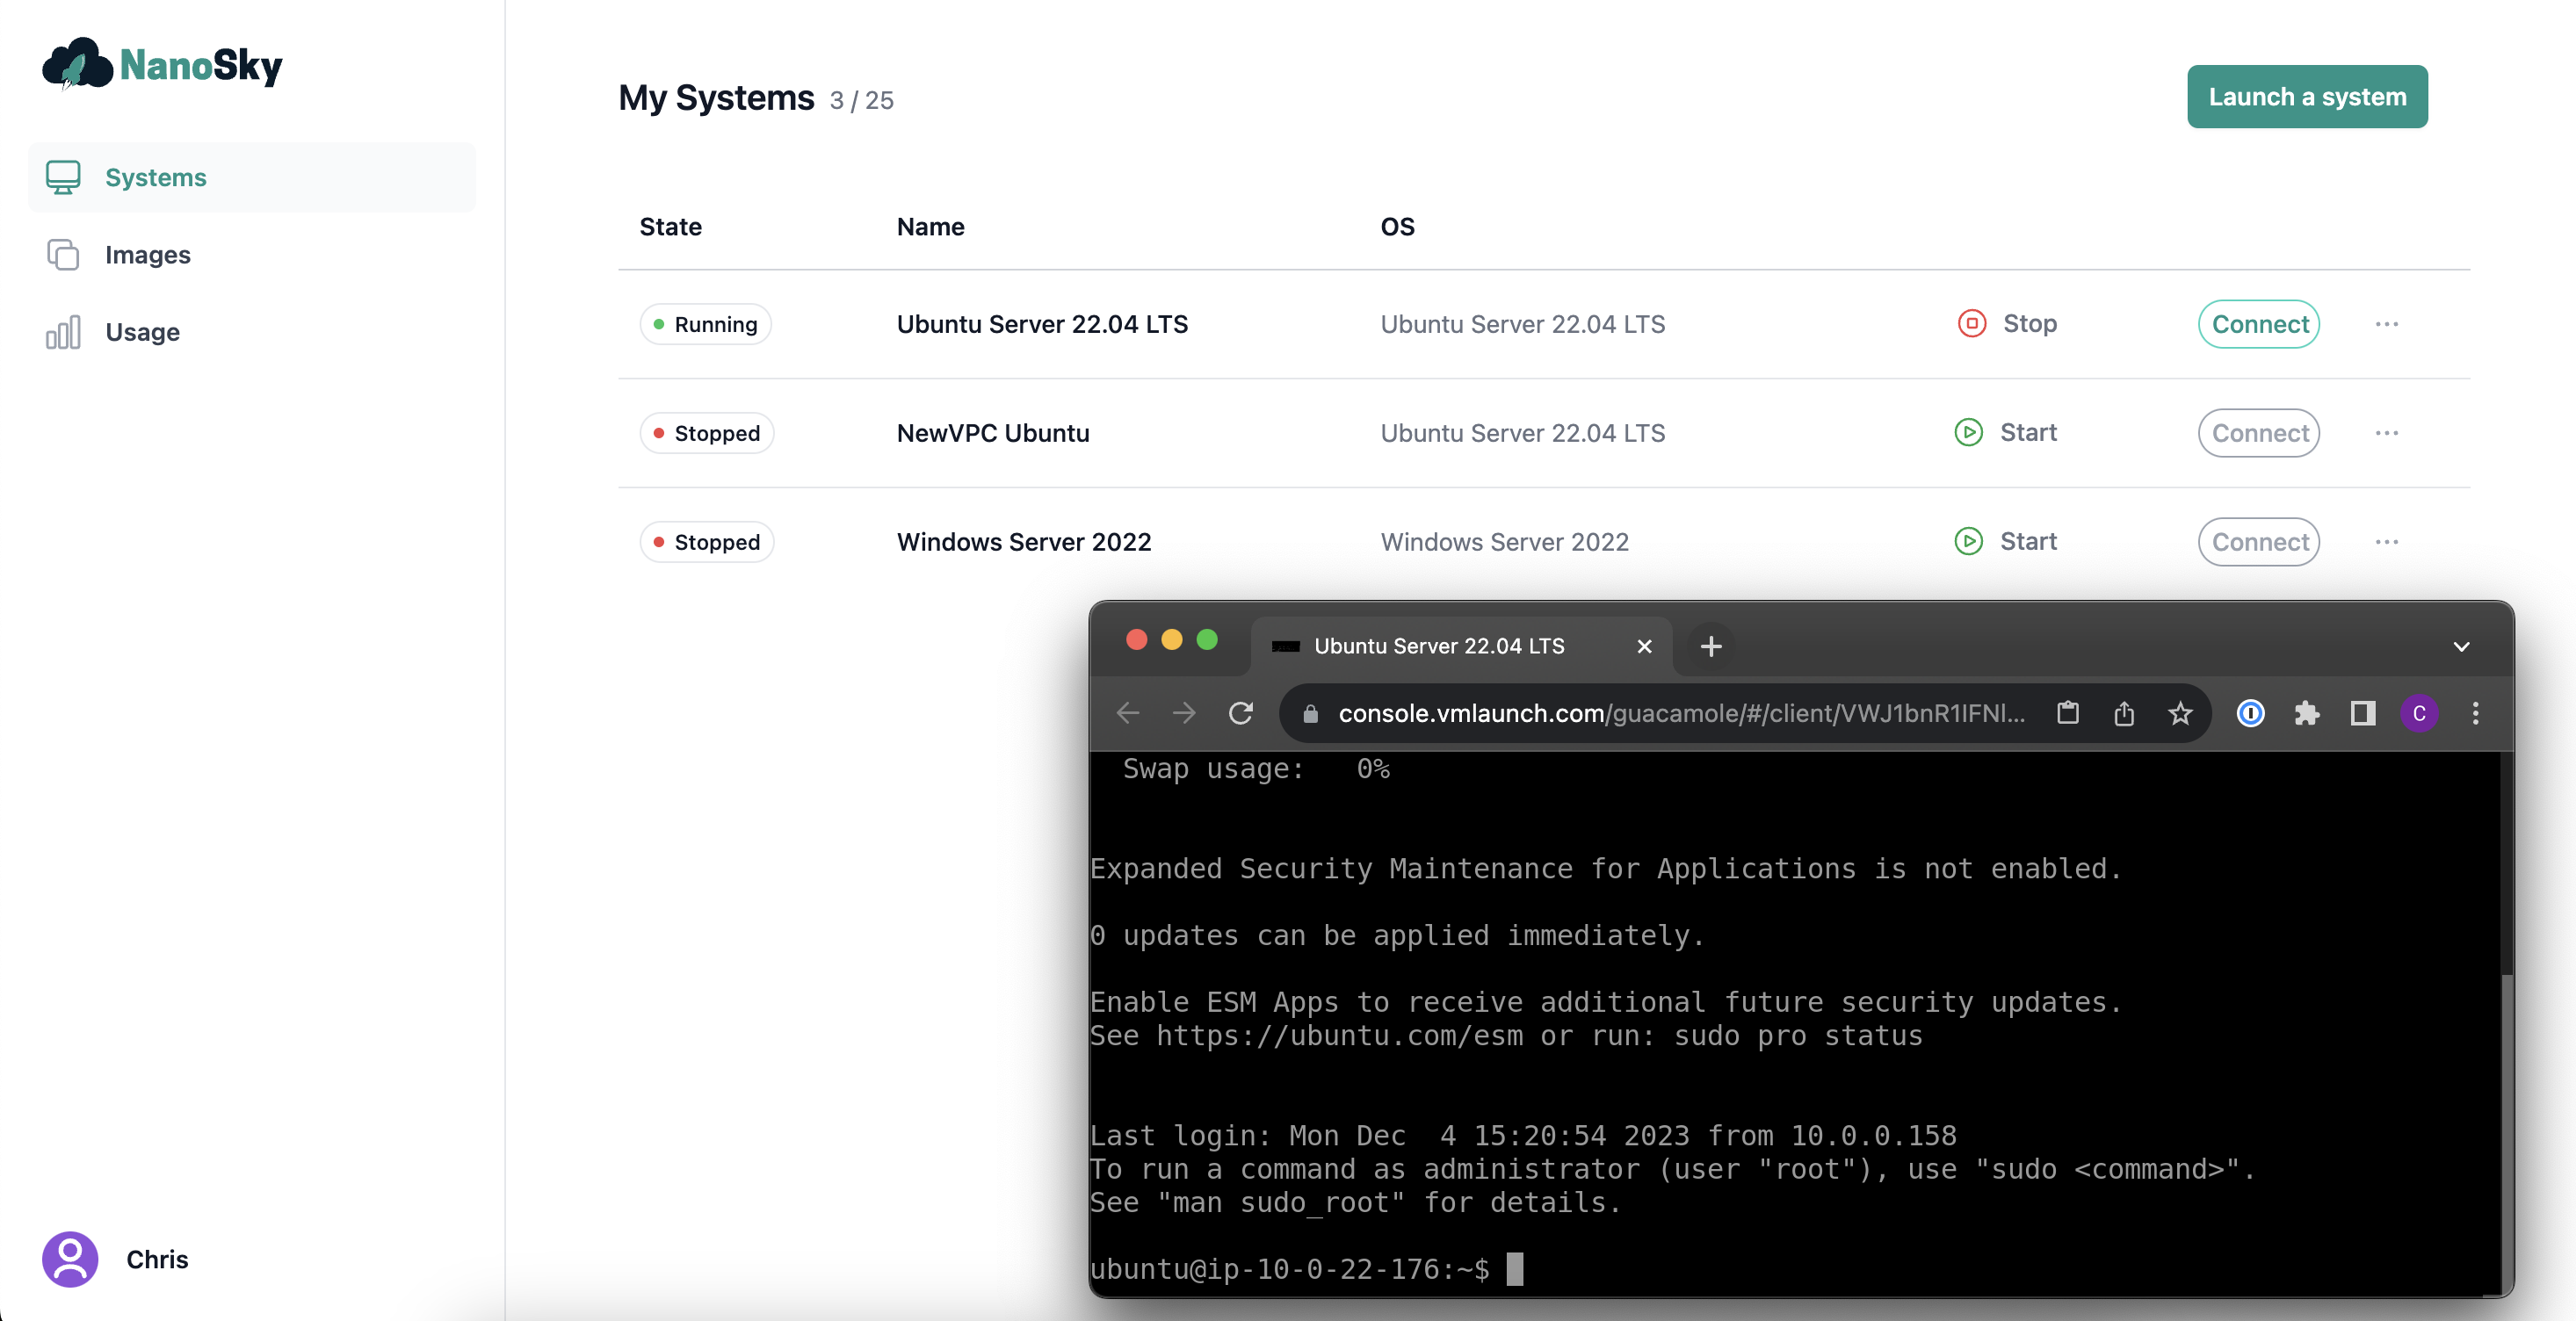Expand the browser tab search chevron
The height and width of the screenshot is (1321, 2576).
[x=2461, y=646]
